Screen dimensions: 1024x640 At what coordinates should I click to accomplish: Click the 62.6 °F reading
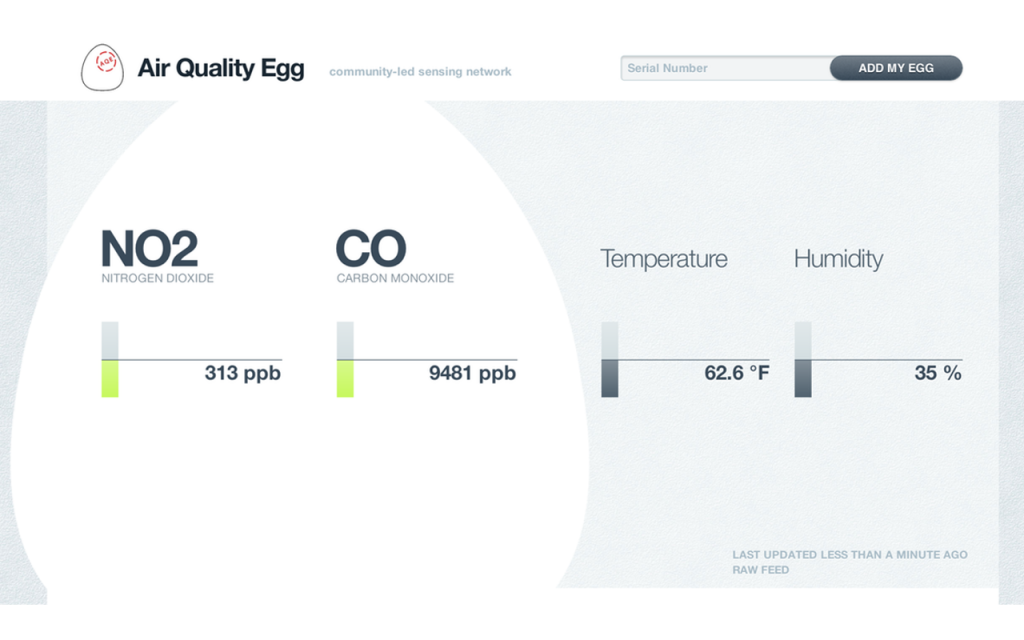(737, 373)
